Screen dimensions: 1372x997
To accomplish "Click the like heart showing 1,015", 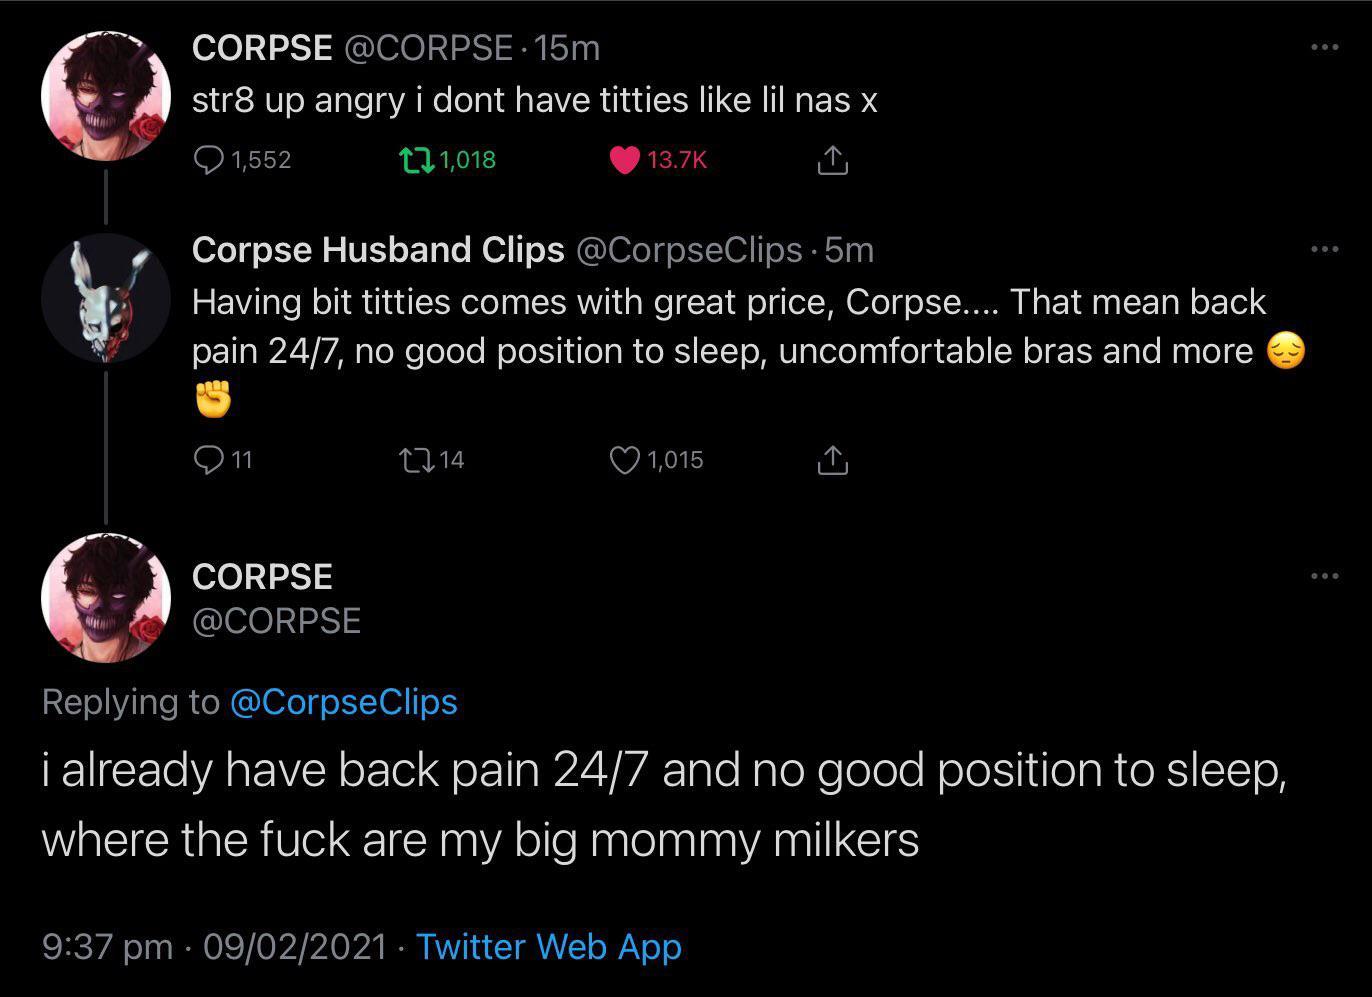I will (x=626, y=460).
